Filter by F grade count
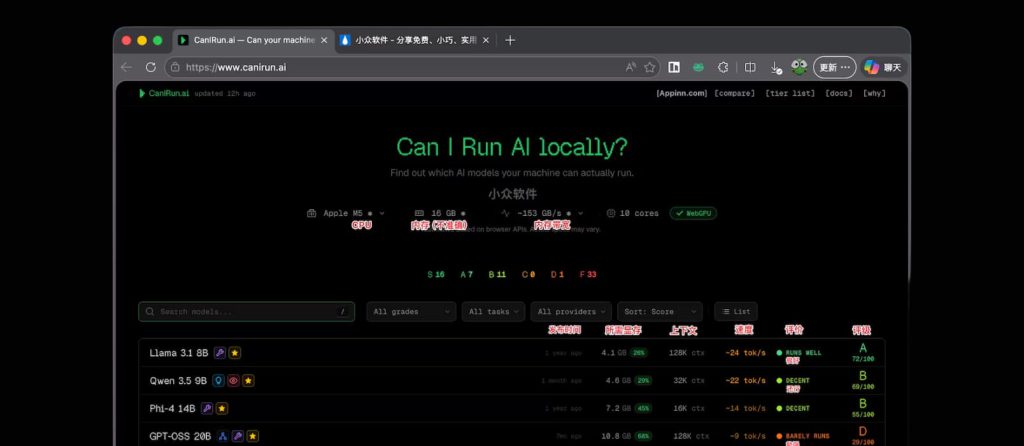 tap(587, 274)
